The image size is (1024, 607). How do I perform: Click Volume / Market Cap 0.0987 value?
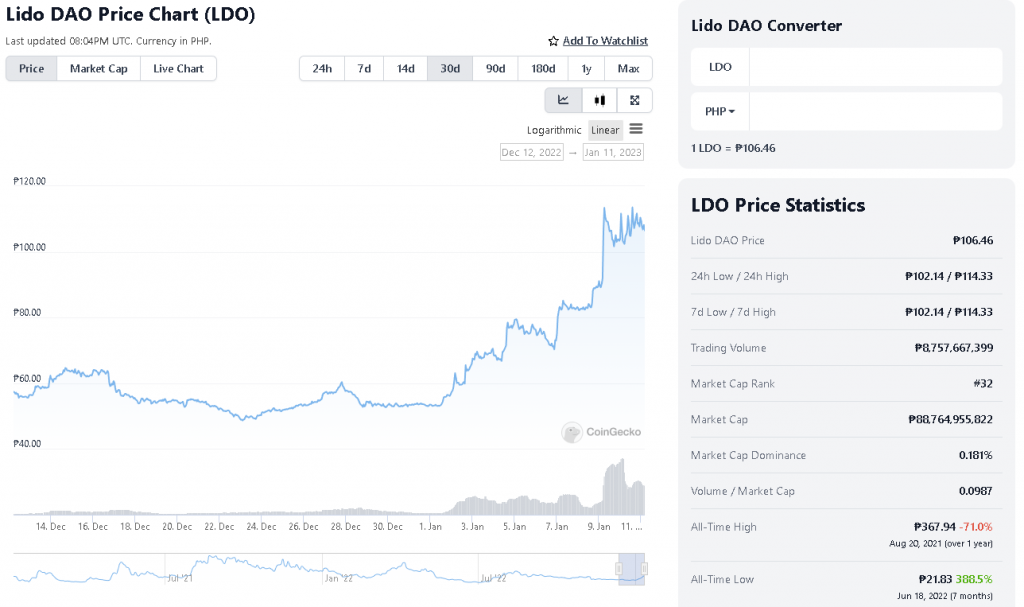coord(976,491)
